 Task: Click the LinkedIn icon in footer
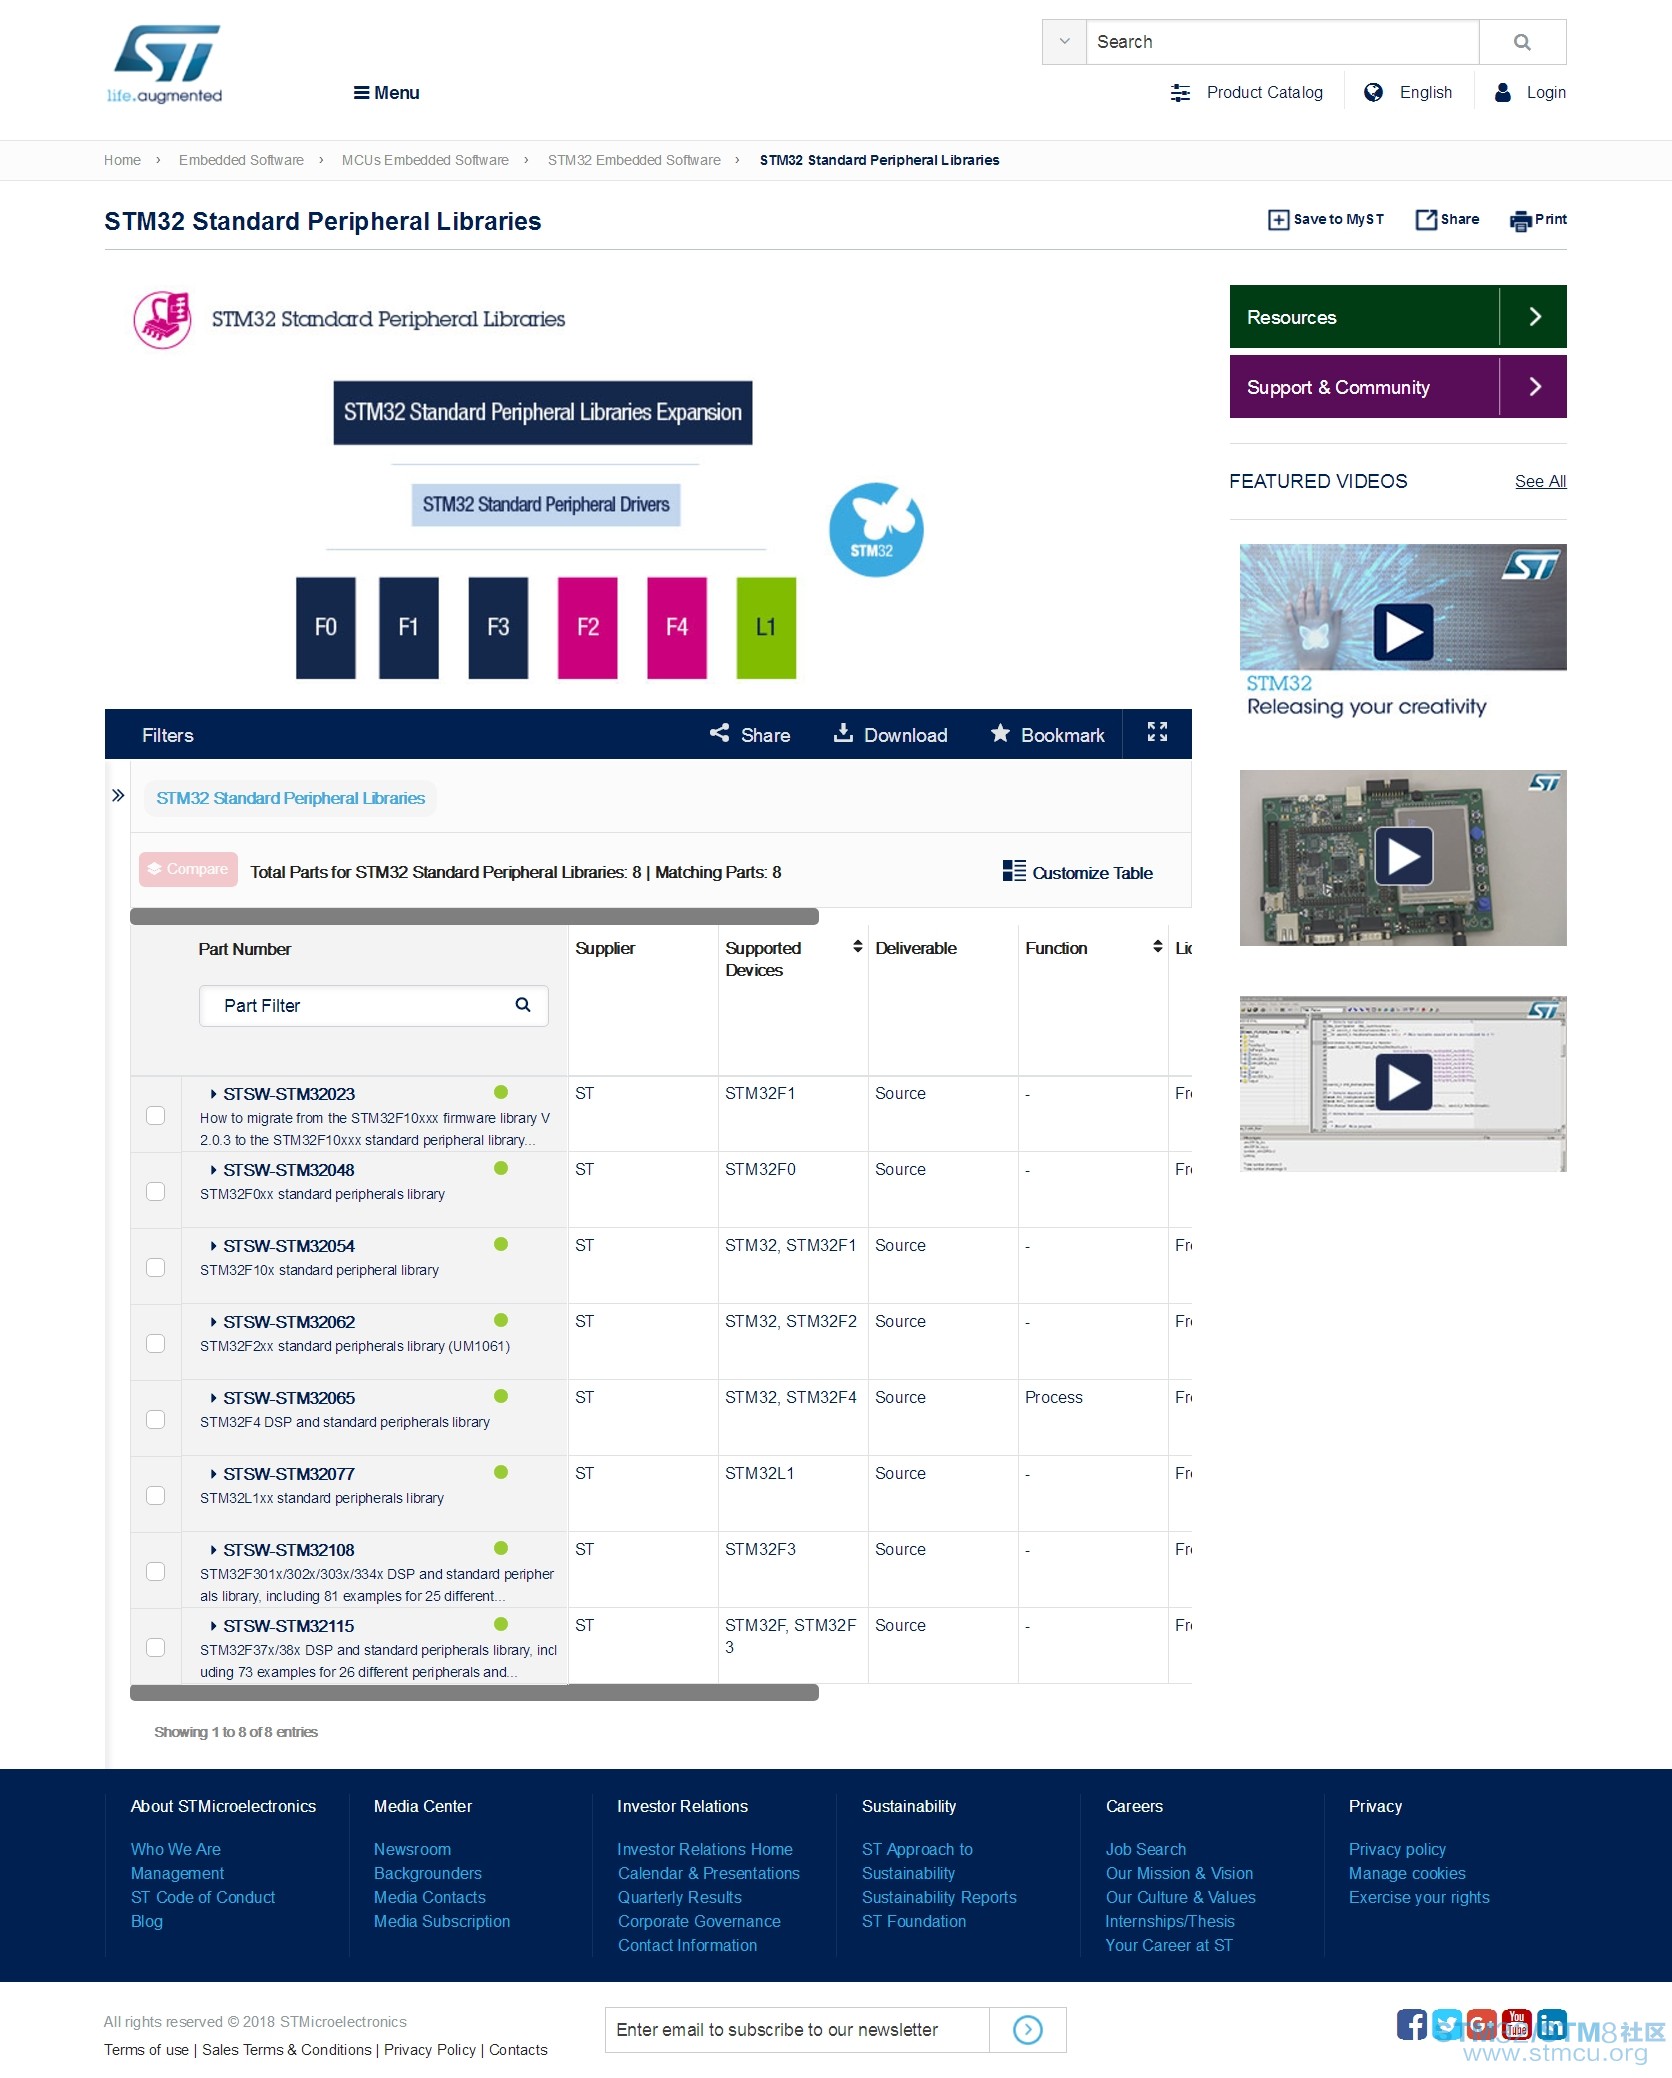[x=1552, y=2024]
